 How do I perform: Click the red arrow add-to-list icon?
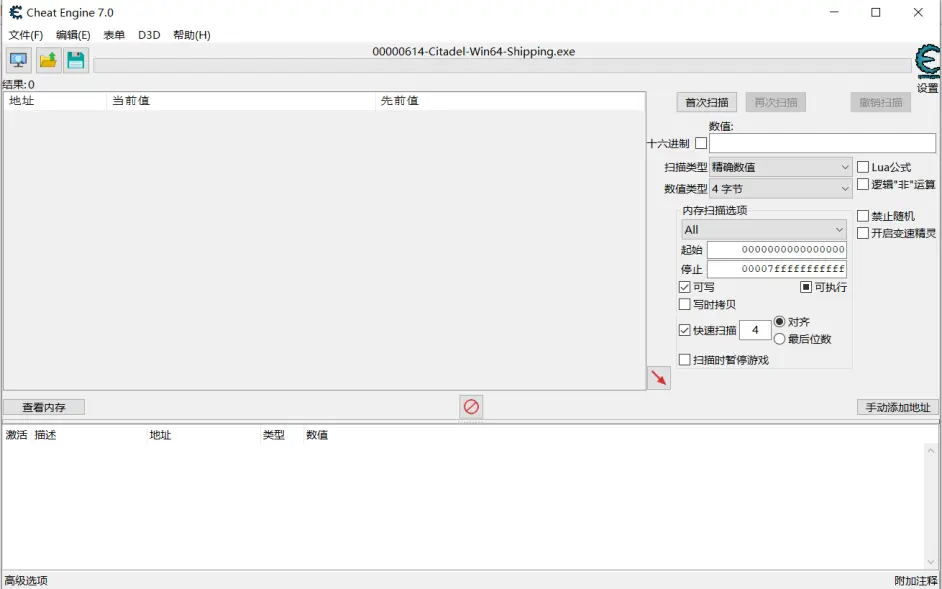tap(658, 378)
